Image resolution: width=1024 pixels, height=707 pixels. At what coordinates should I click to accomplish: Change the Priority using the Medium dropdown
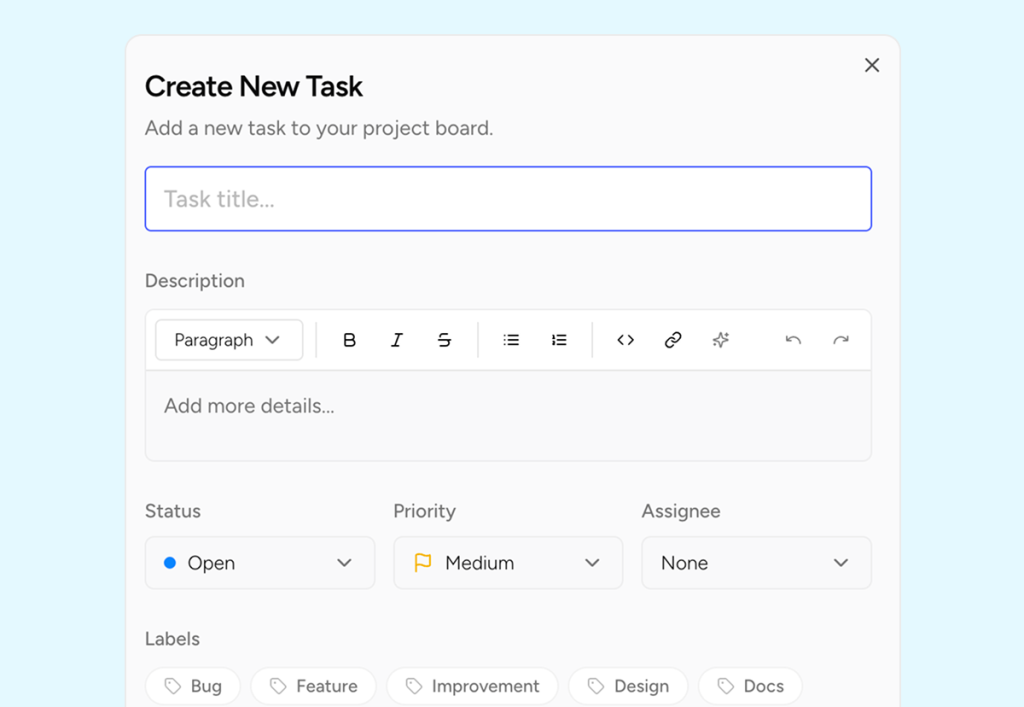coord(508,563)
